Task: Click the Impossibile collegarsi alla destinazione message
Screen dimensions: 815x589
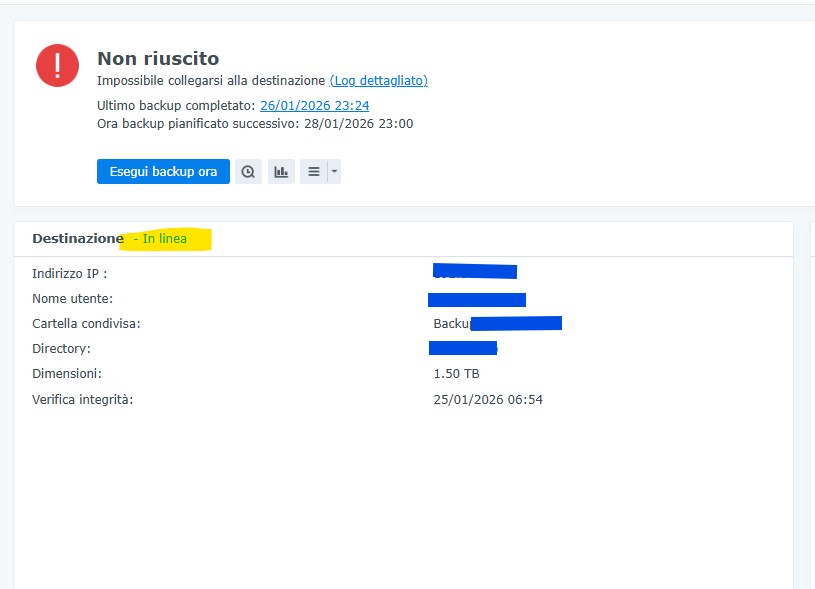Action: 211,80
